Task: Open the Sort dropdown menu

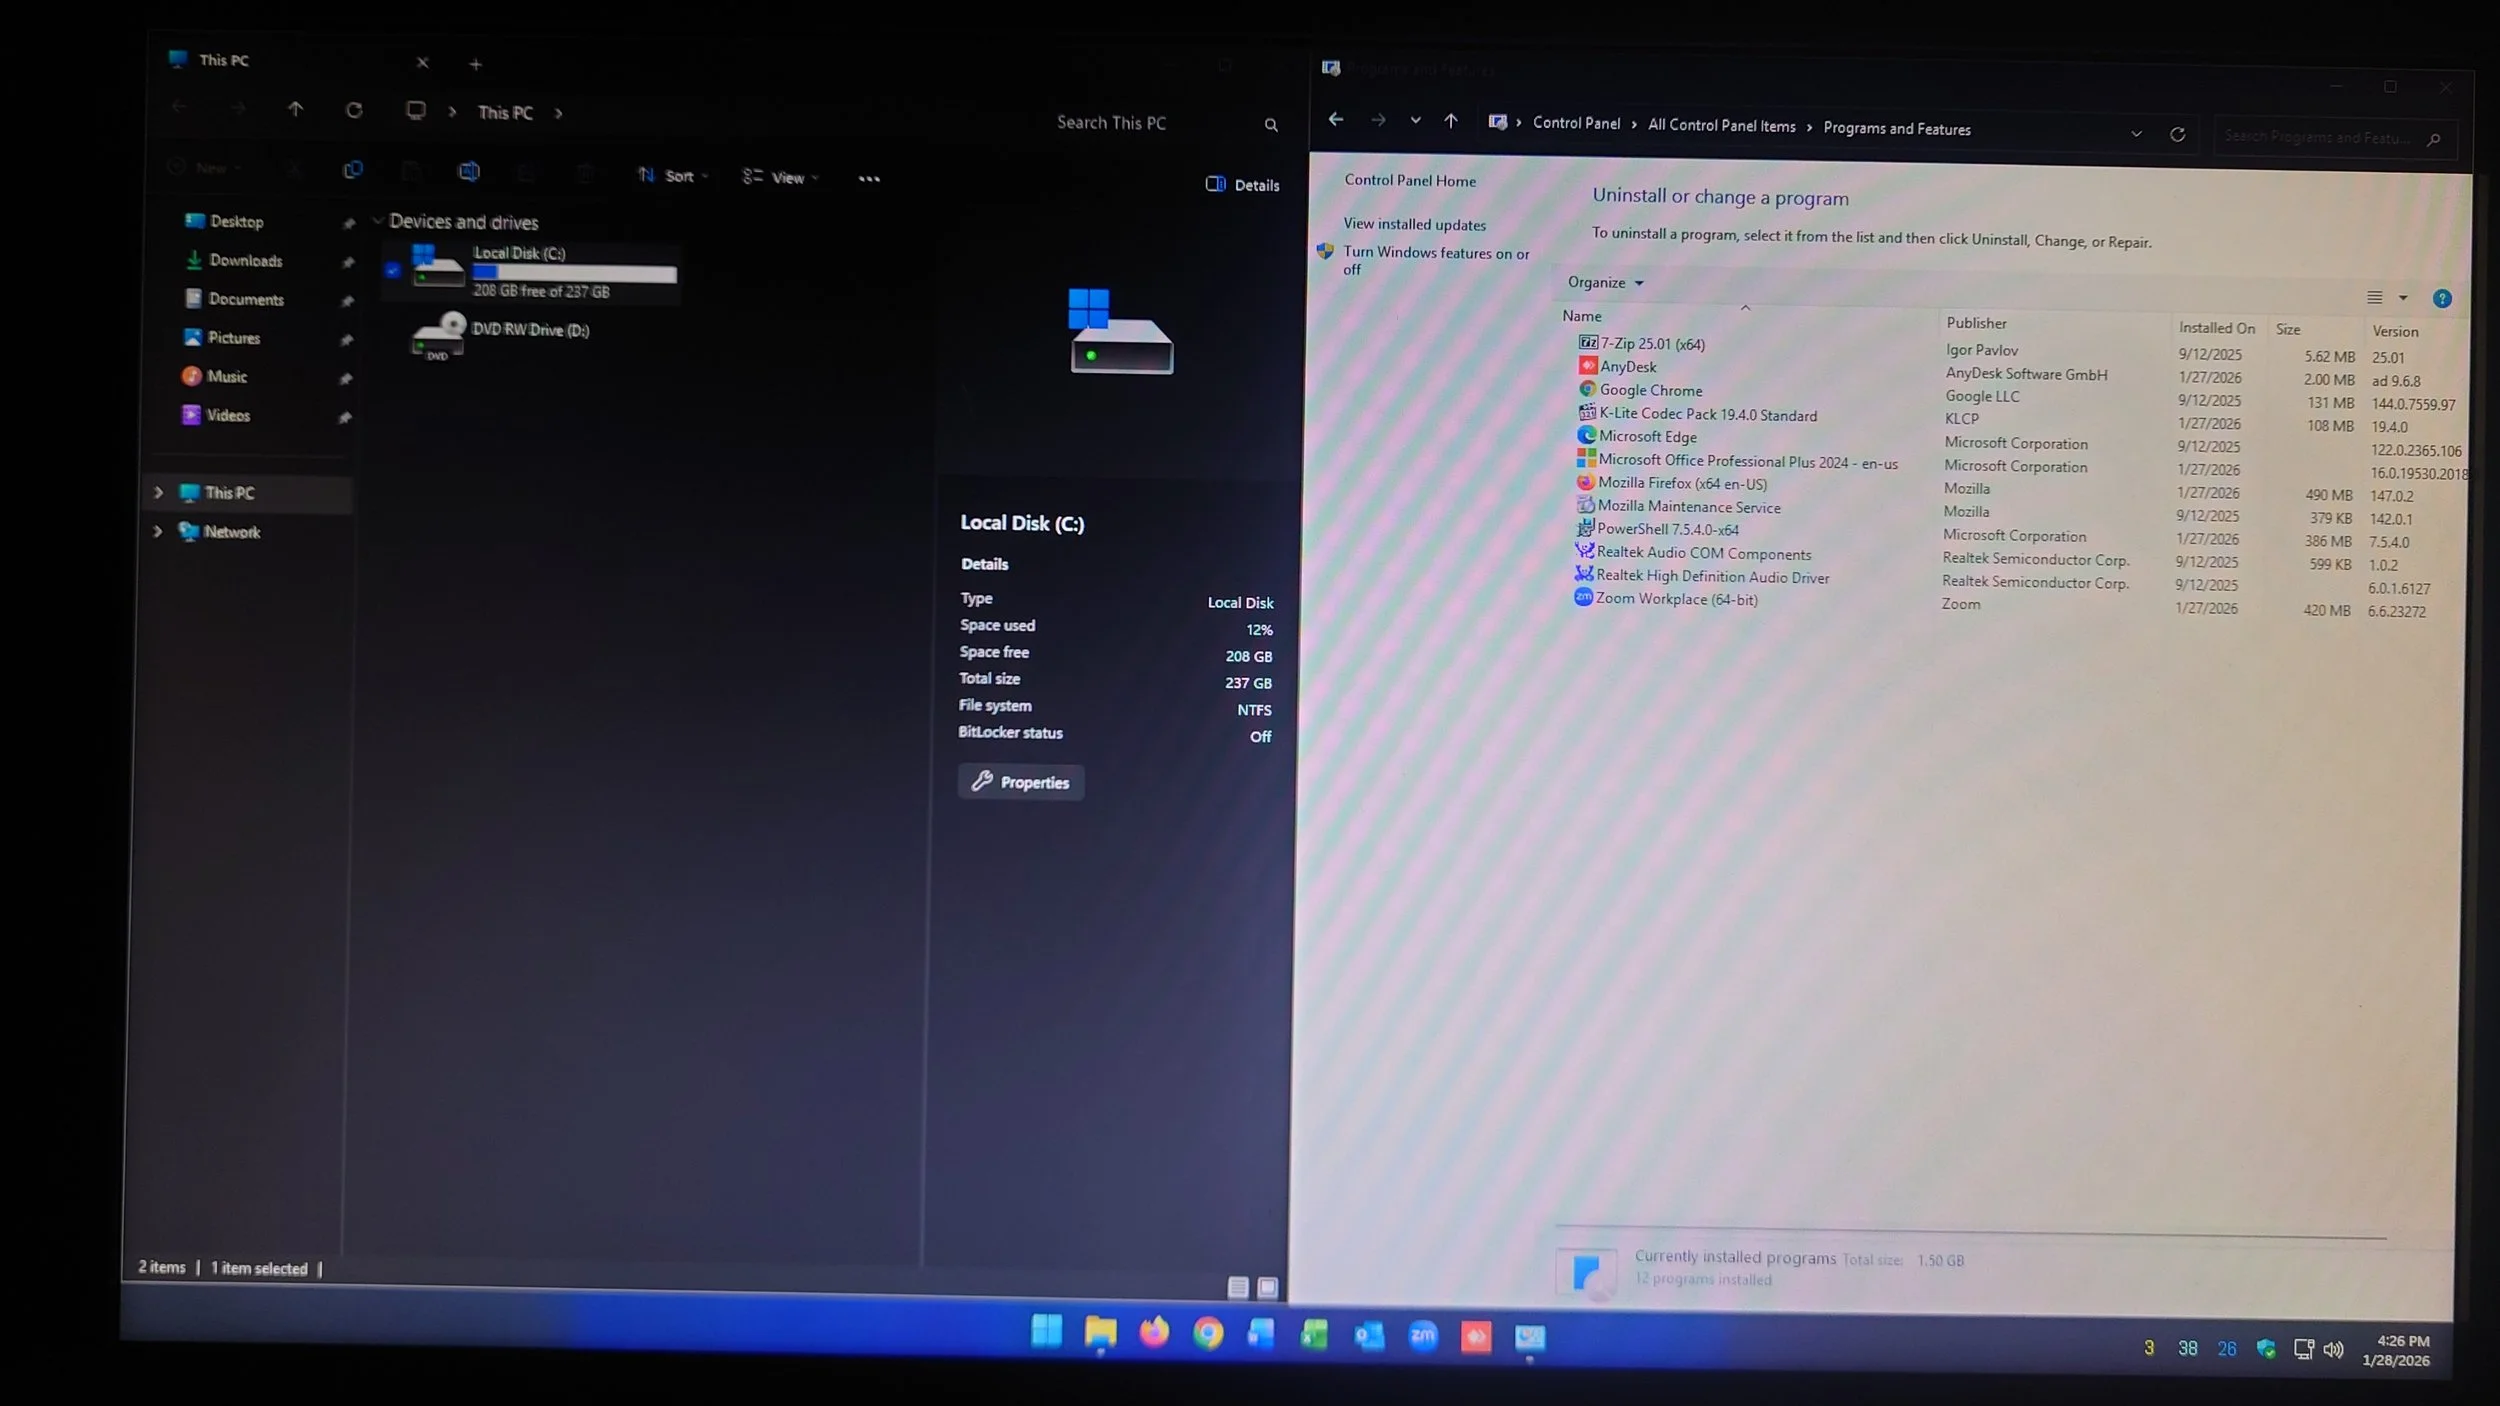Action: 673,176
